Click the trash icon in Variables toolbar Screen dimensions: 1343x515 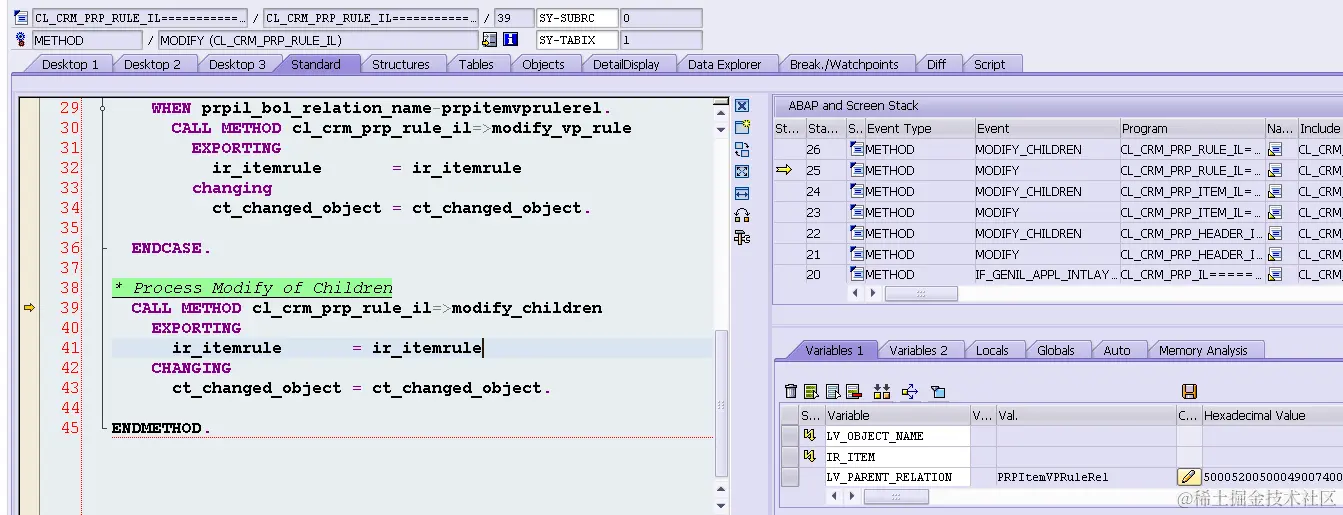tap(791, 391)
